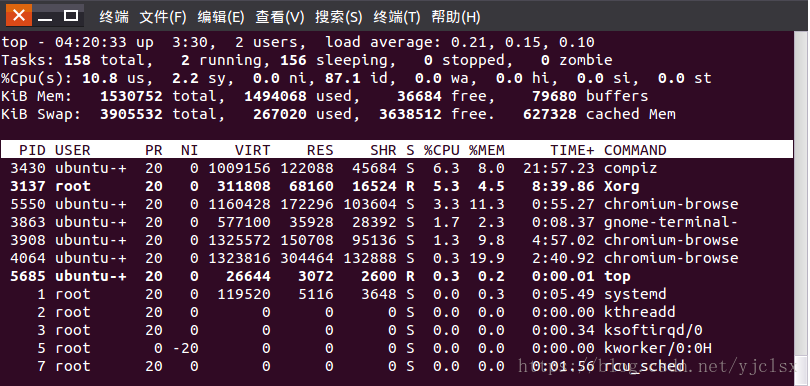Click the NI column header
The height and width of the screenshot is (386, 810).
pyautogui.click(x=190, y=150)
